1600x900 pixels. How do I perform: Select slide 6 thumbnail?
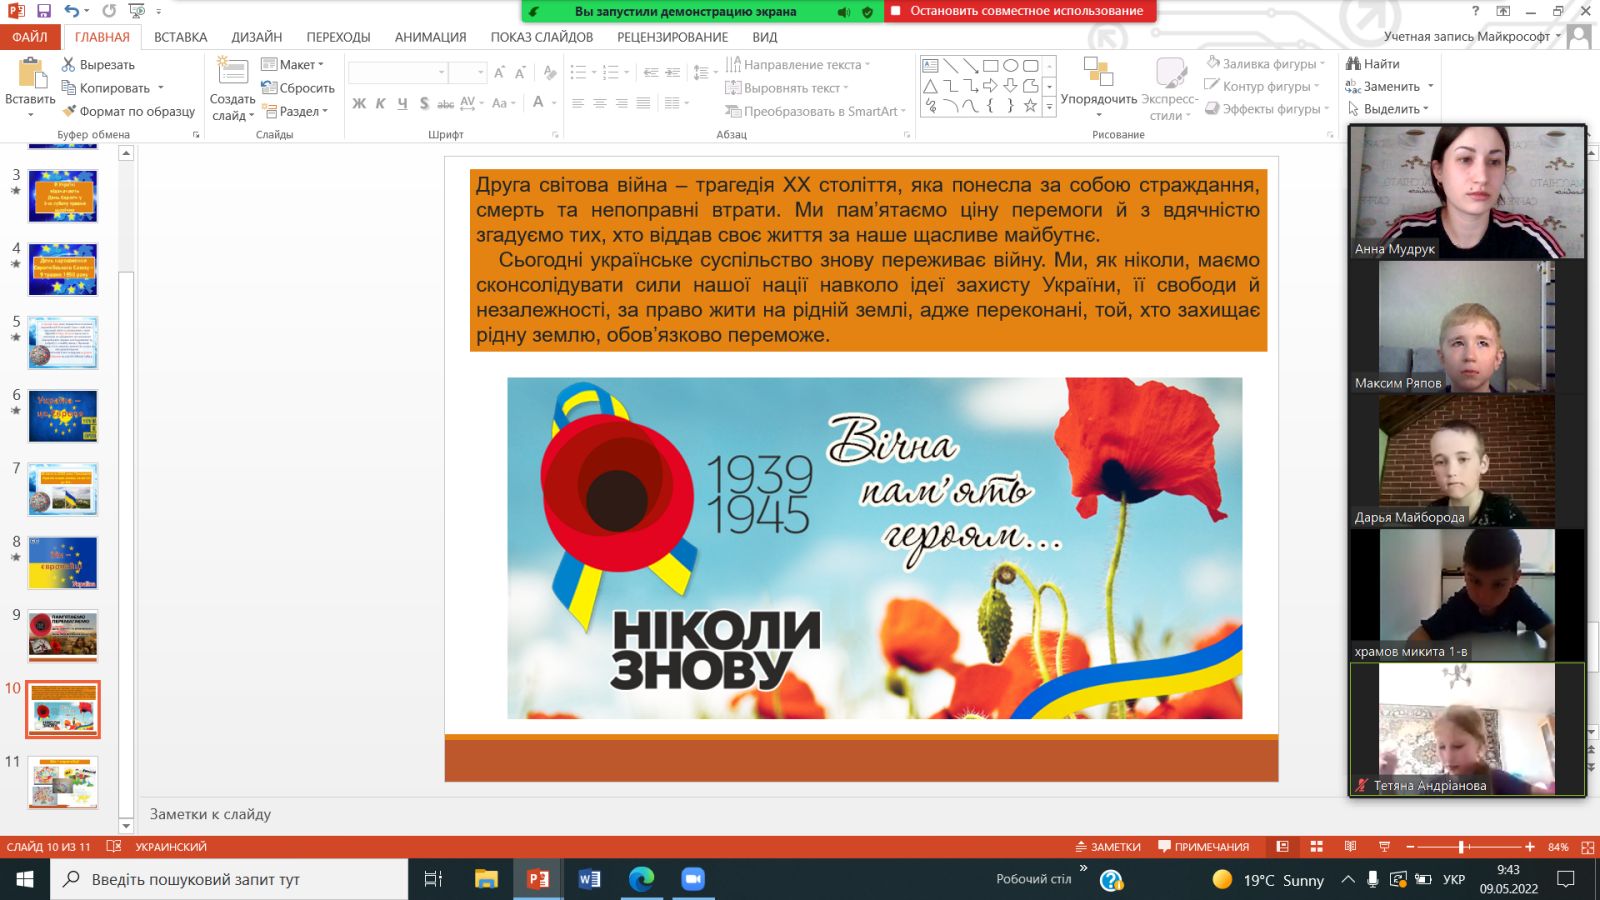[63, 416]
